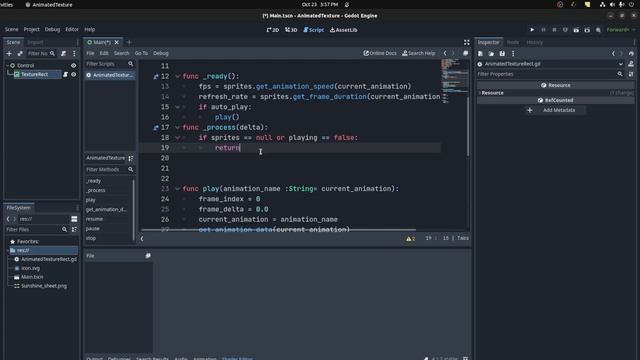Switch to Script workspace
Screen dimensions: 640x360
(313, 30)
